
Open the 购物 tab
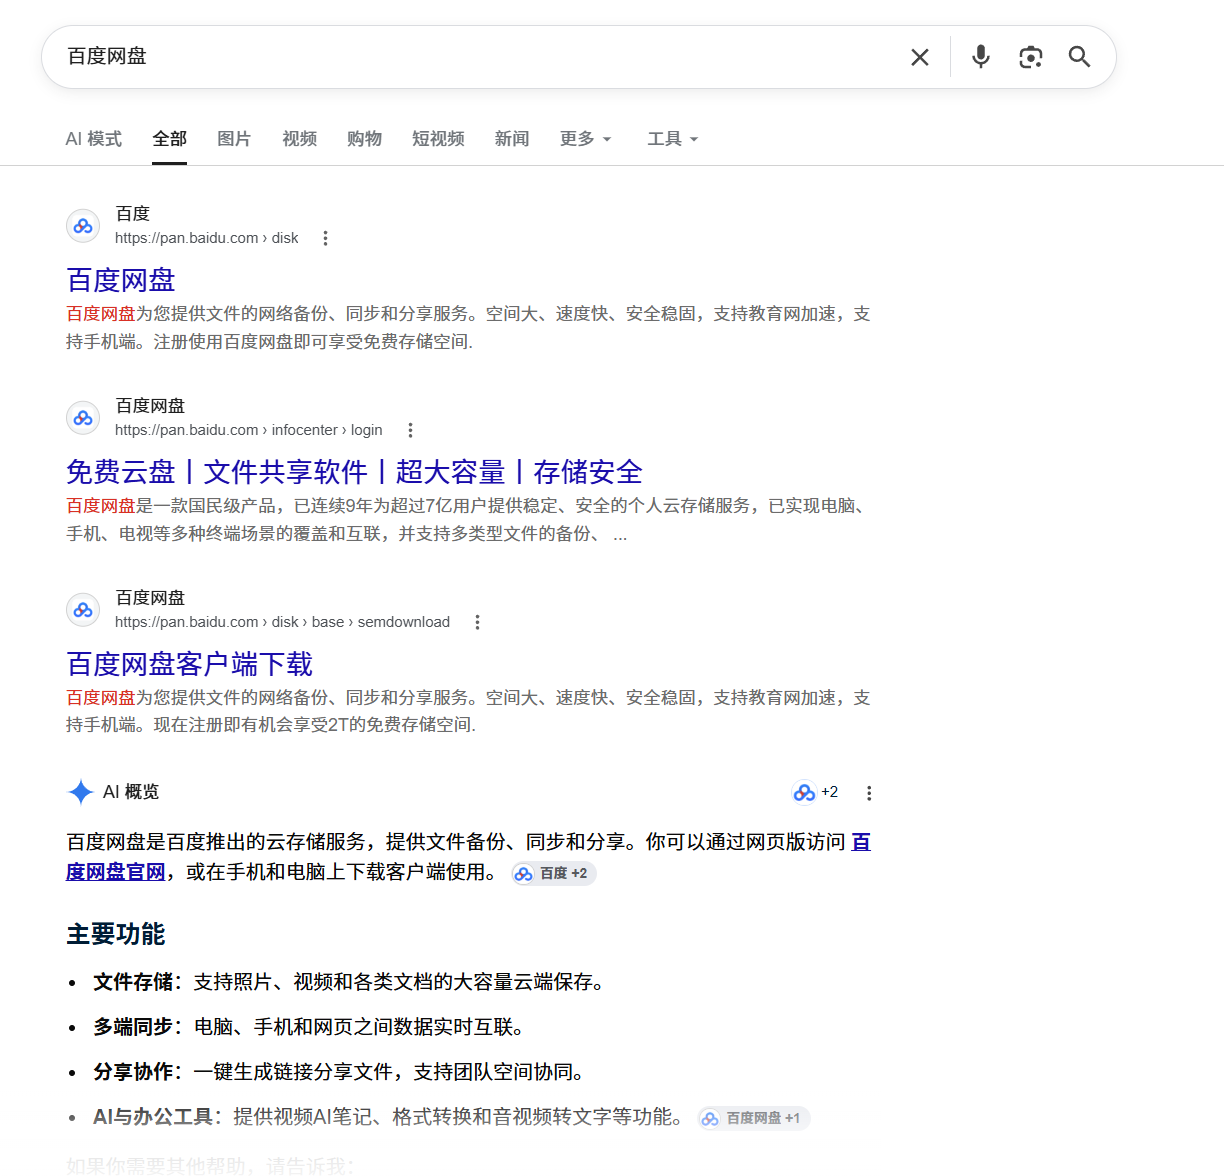tap(364, 139)
